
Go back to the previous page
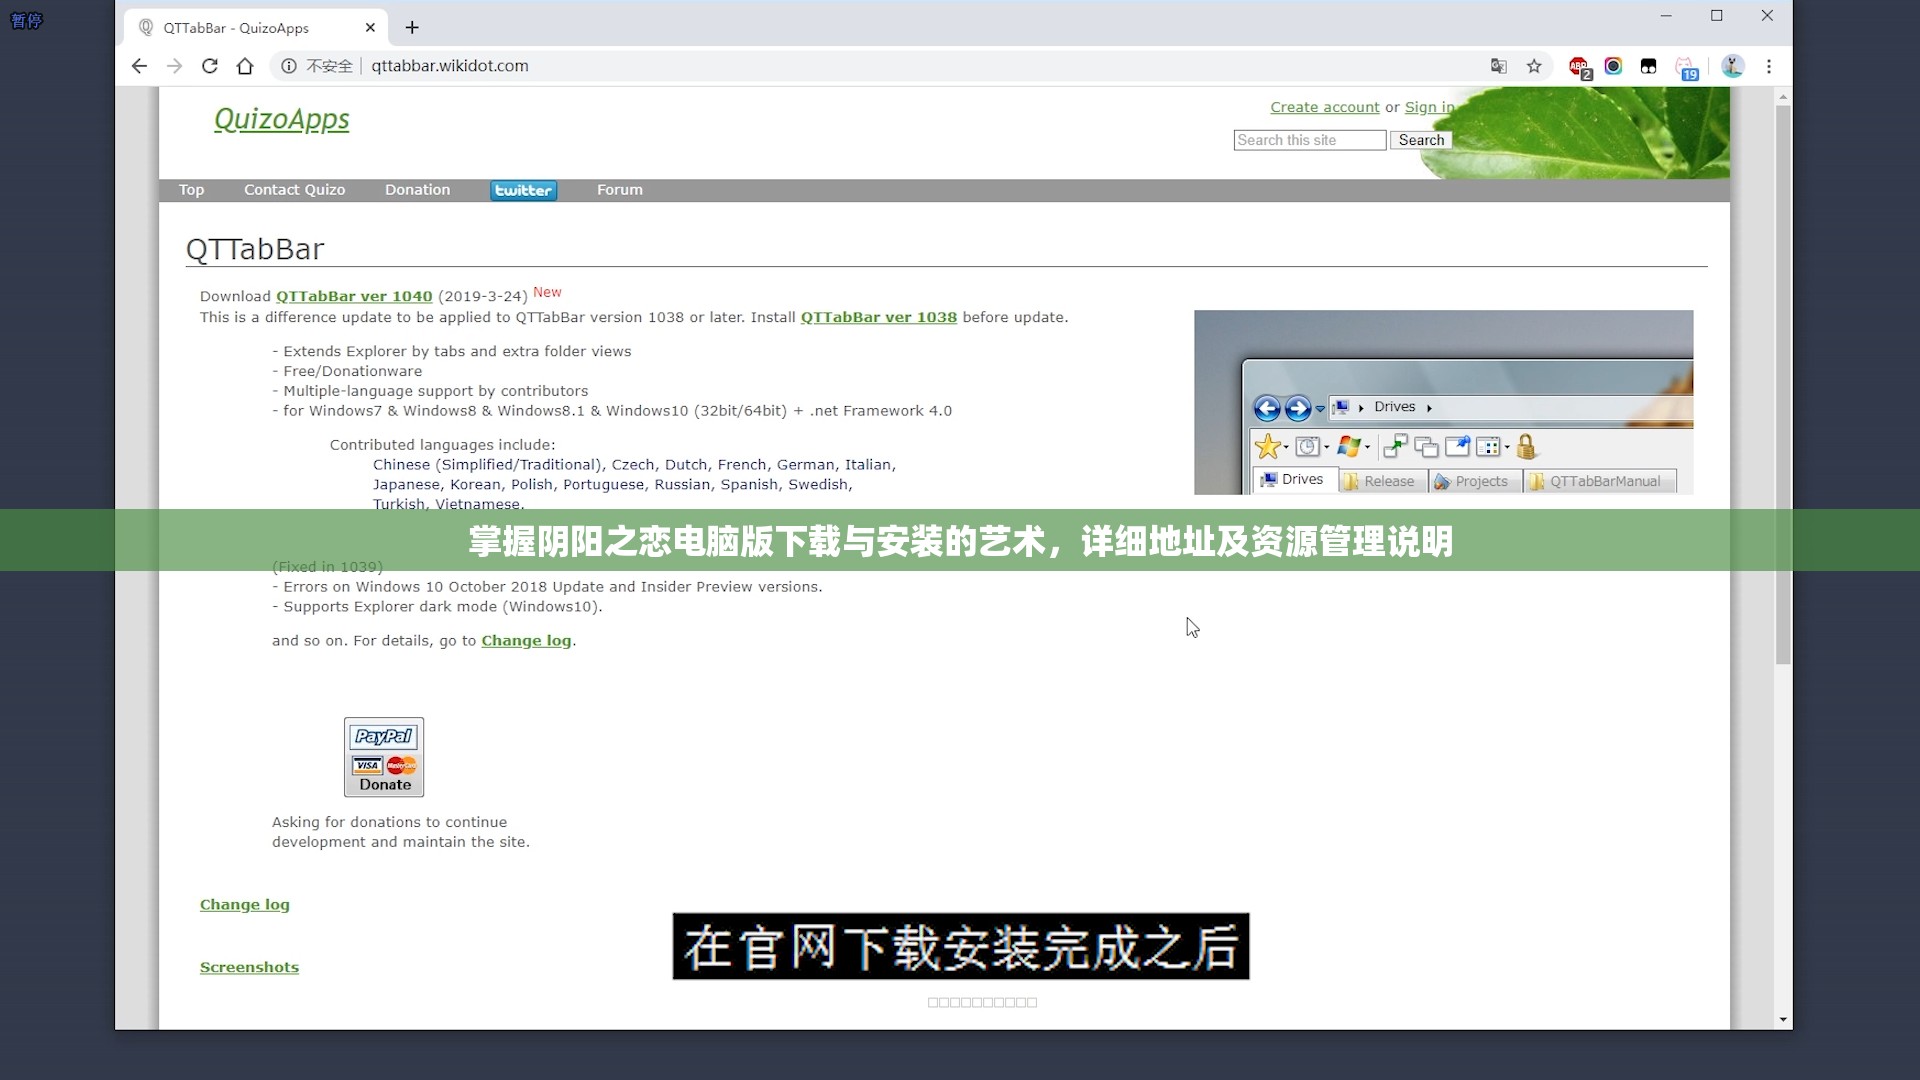[139, 66]
